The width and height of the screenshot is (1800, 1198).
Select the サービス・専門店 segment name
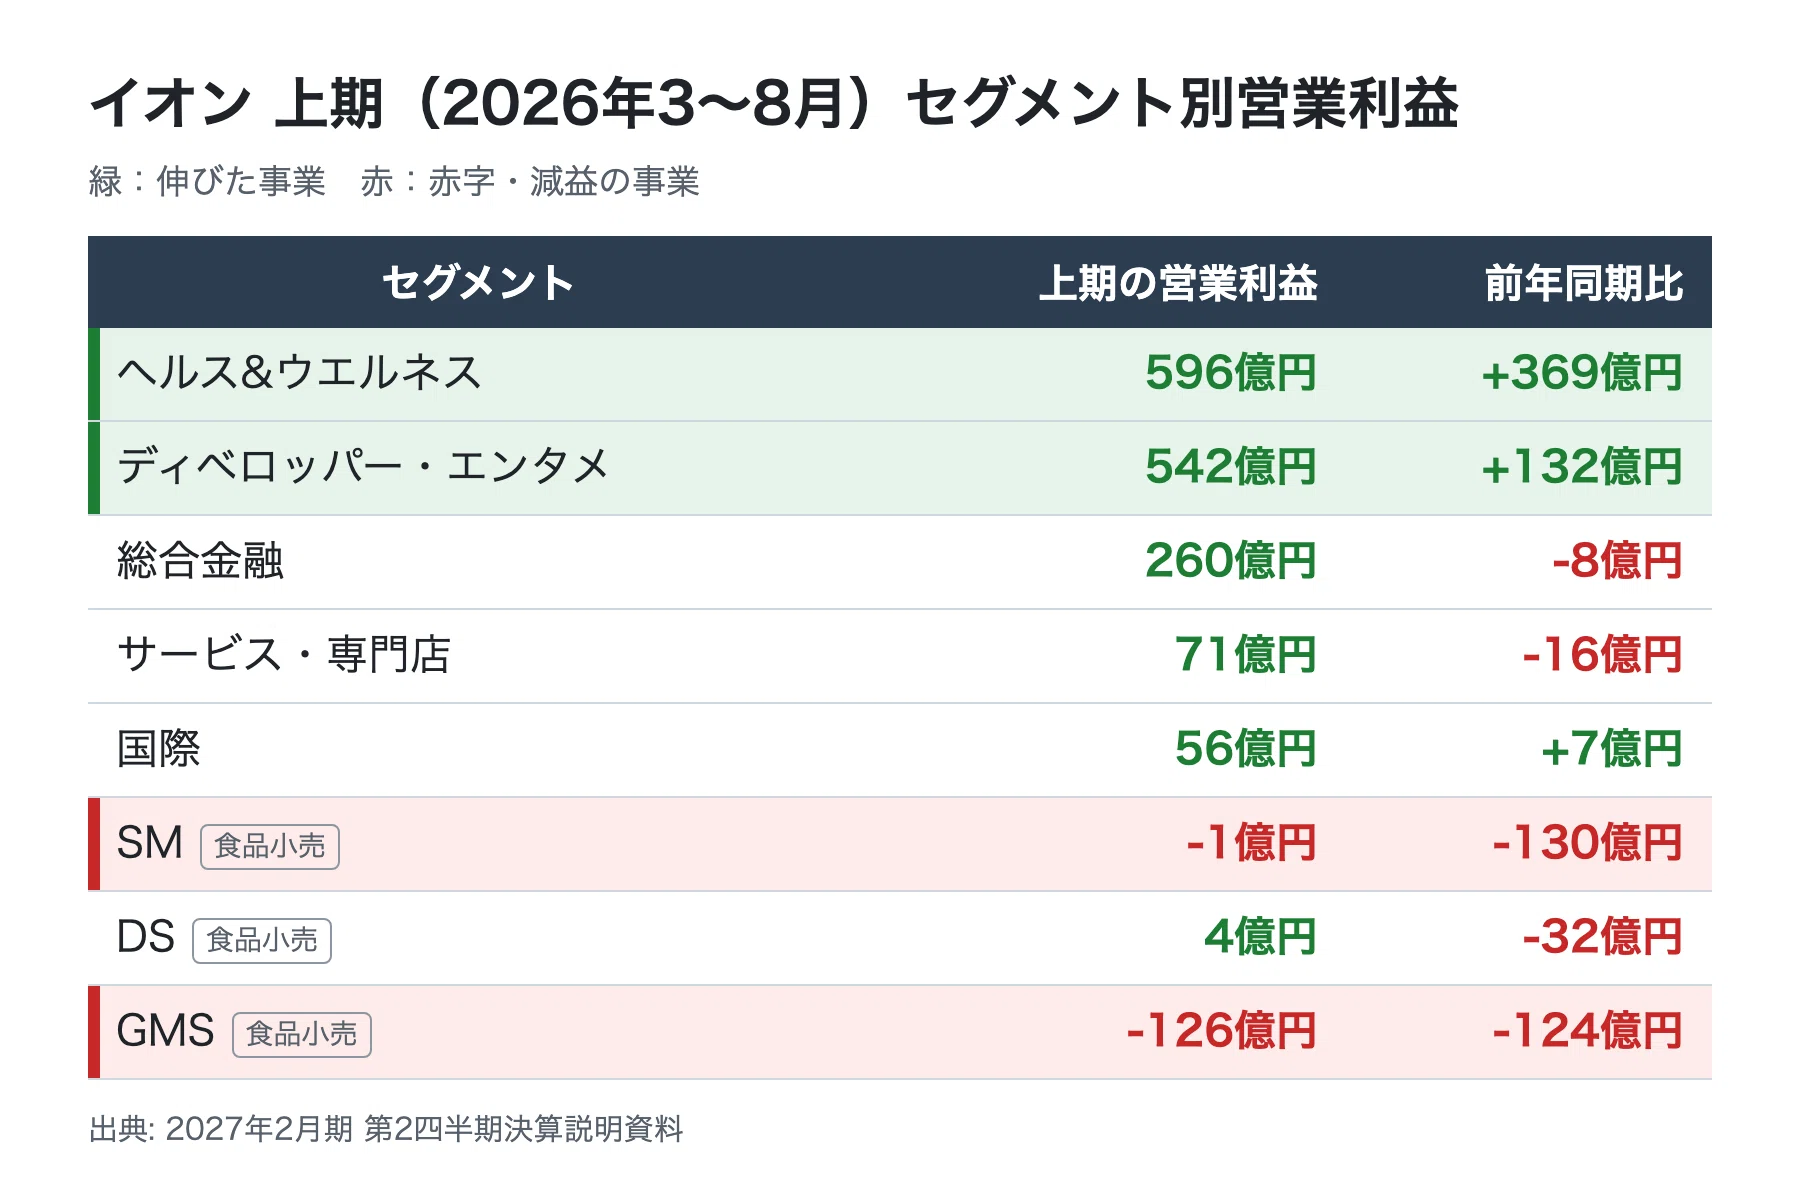284,655
